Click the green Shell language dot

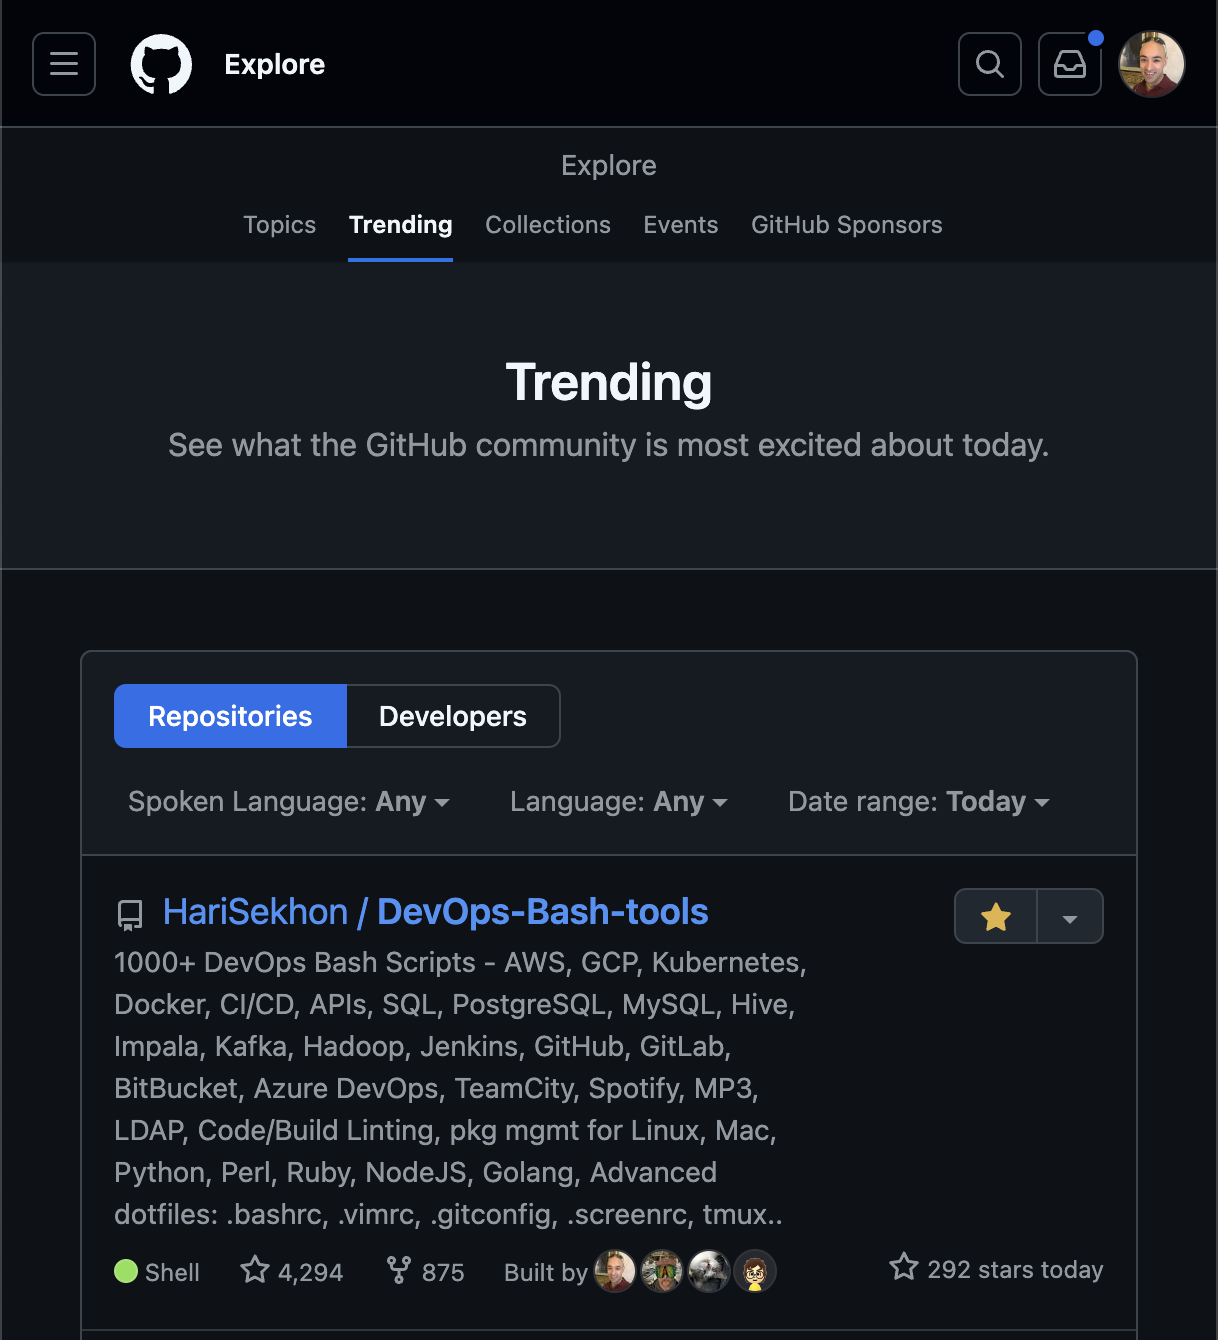(125, 1270)
